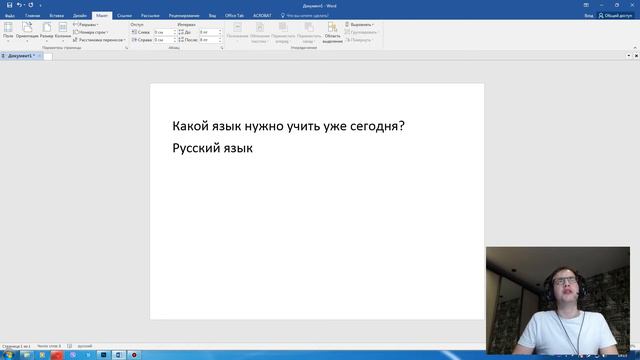Click text line 'Русский язык' in document

[212, 148]
